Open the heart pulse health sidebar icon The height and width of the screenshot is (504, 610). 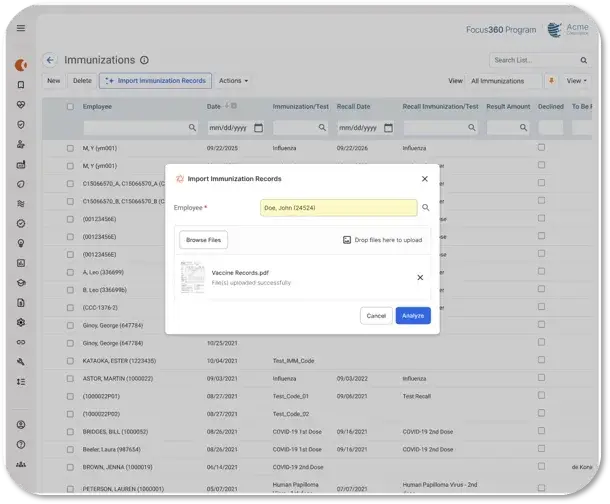[x=21, y=104]
